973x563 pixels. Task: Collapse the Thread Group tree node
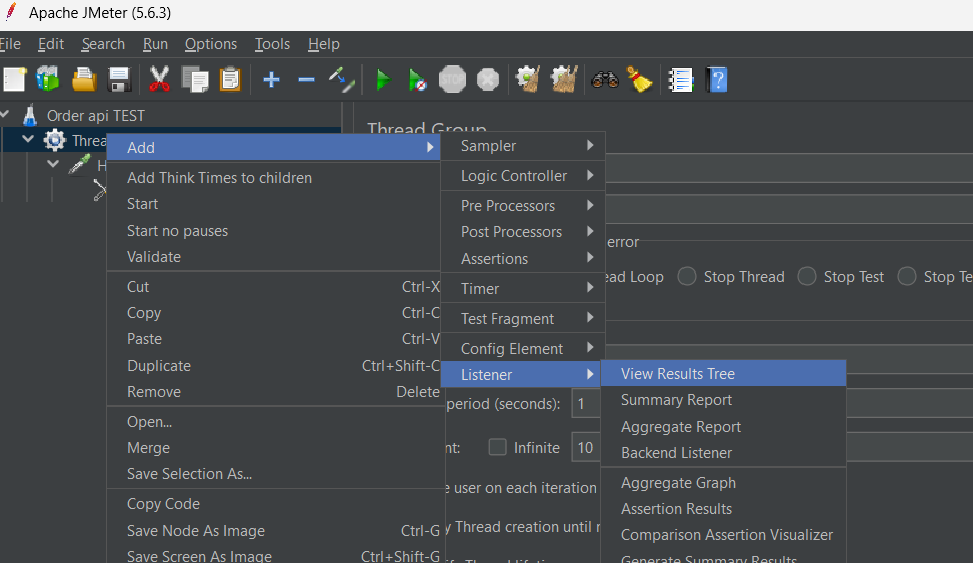click(28, 139)
